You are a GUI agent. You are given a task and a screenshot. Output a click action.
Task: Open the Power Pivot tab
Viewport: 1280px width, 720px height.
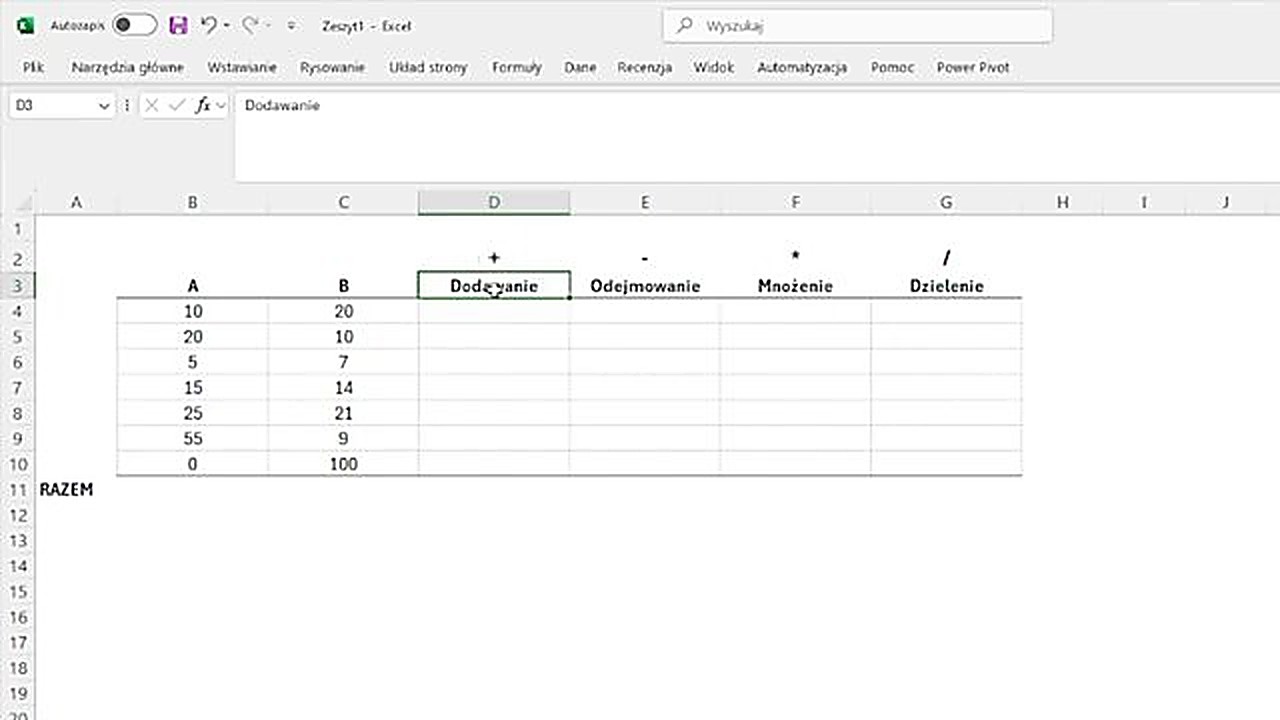tap(972, 67)
